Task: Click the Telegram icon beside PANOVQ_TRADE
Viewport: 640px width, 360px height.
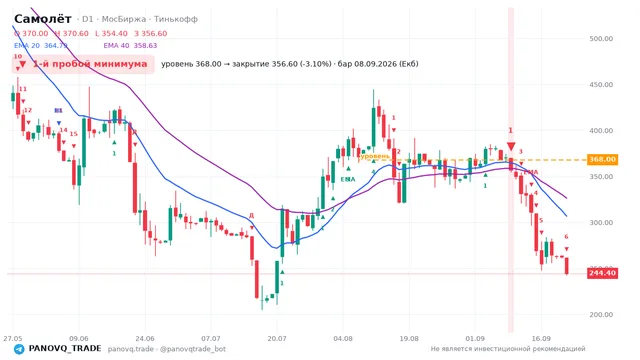Action: [19, 349]
